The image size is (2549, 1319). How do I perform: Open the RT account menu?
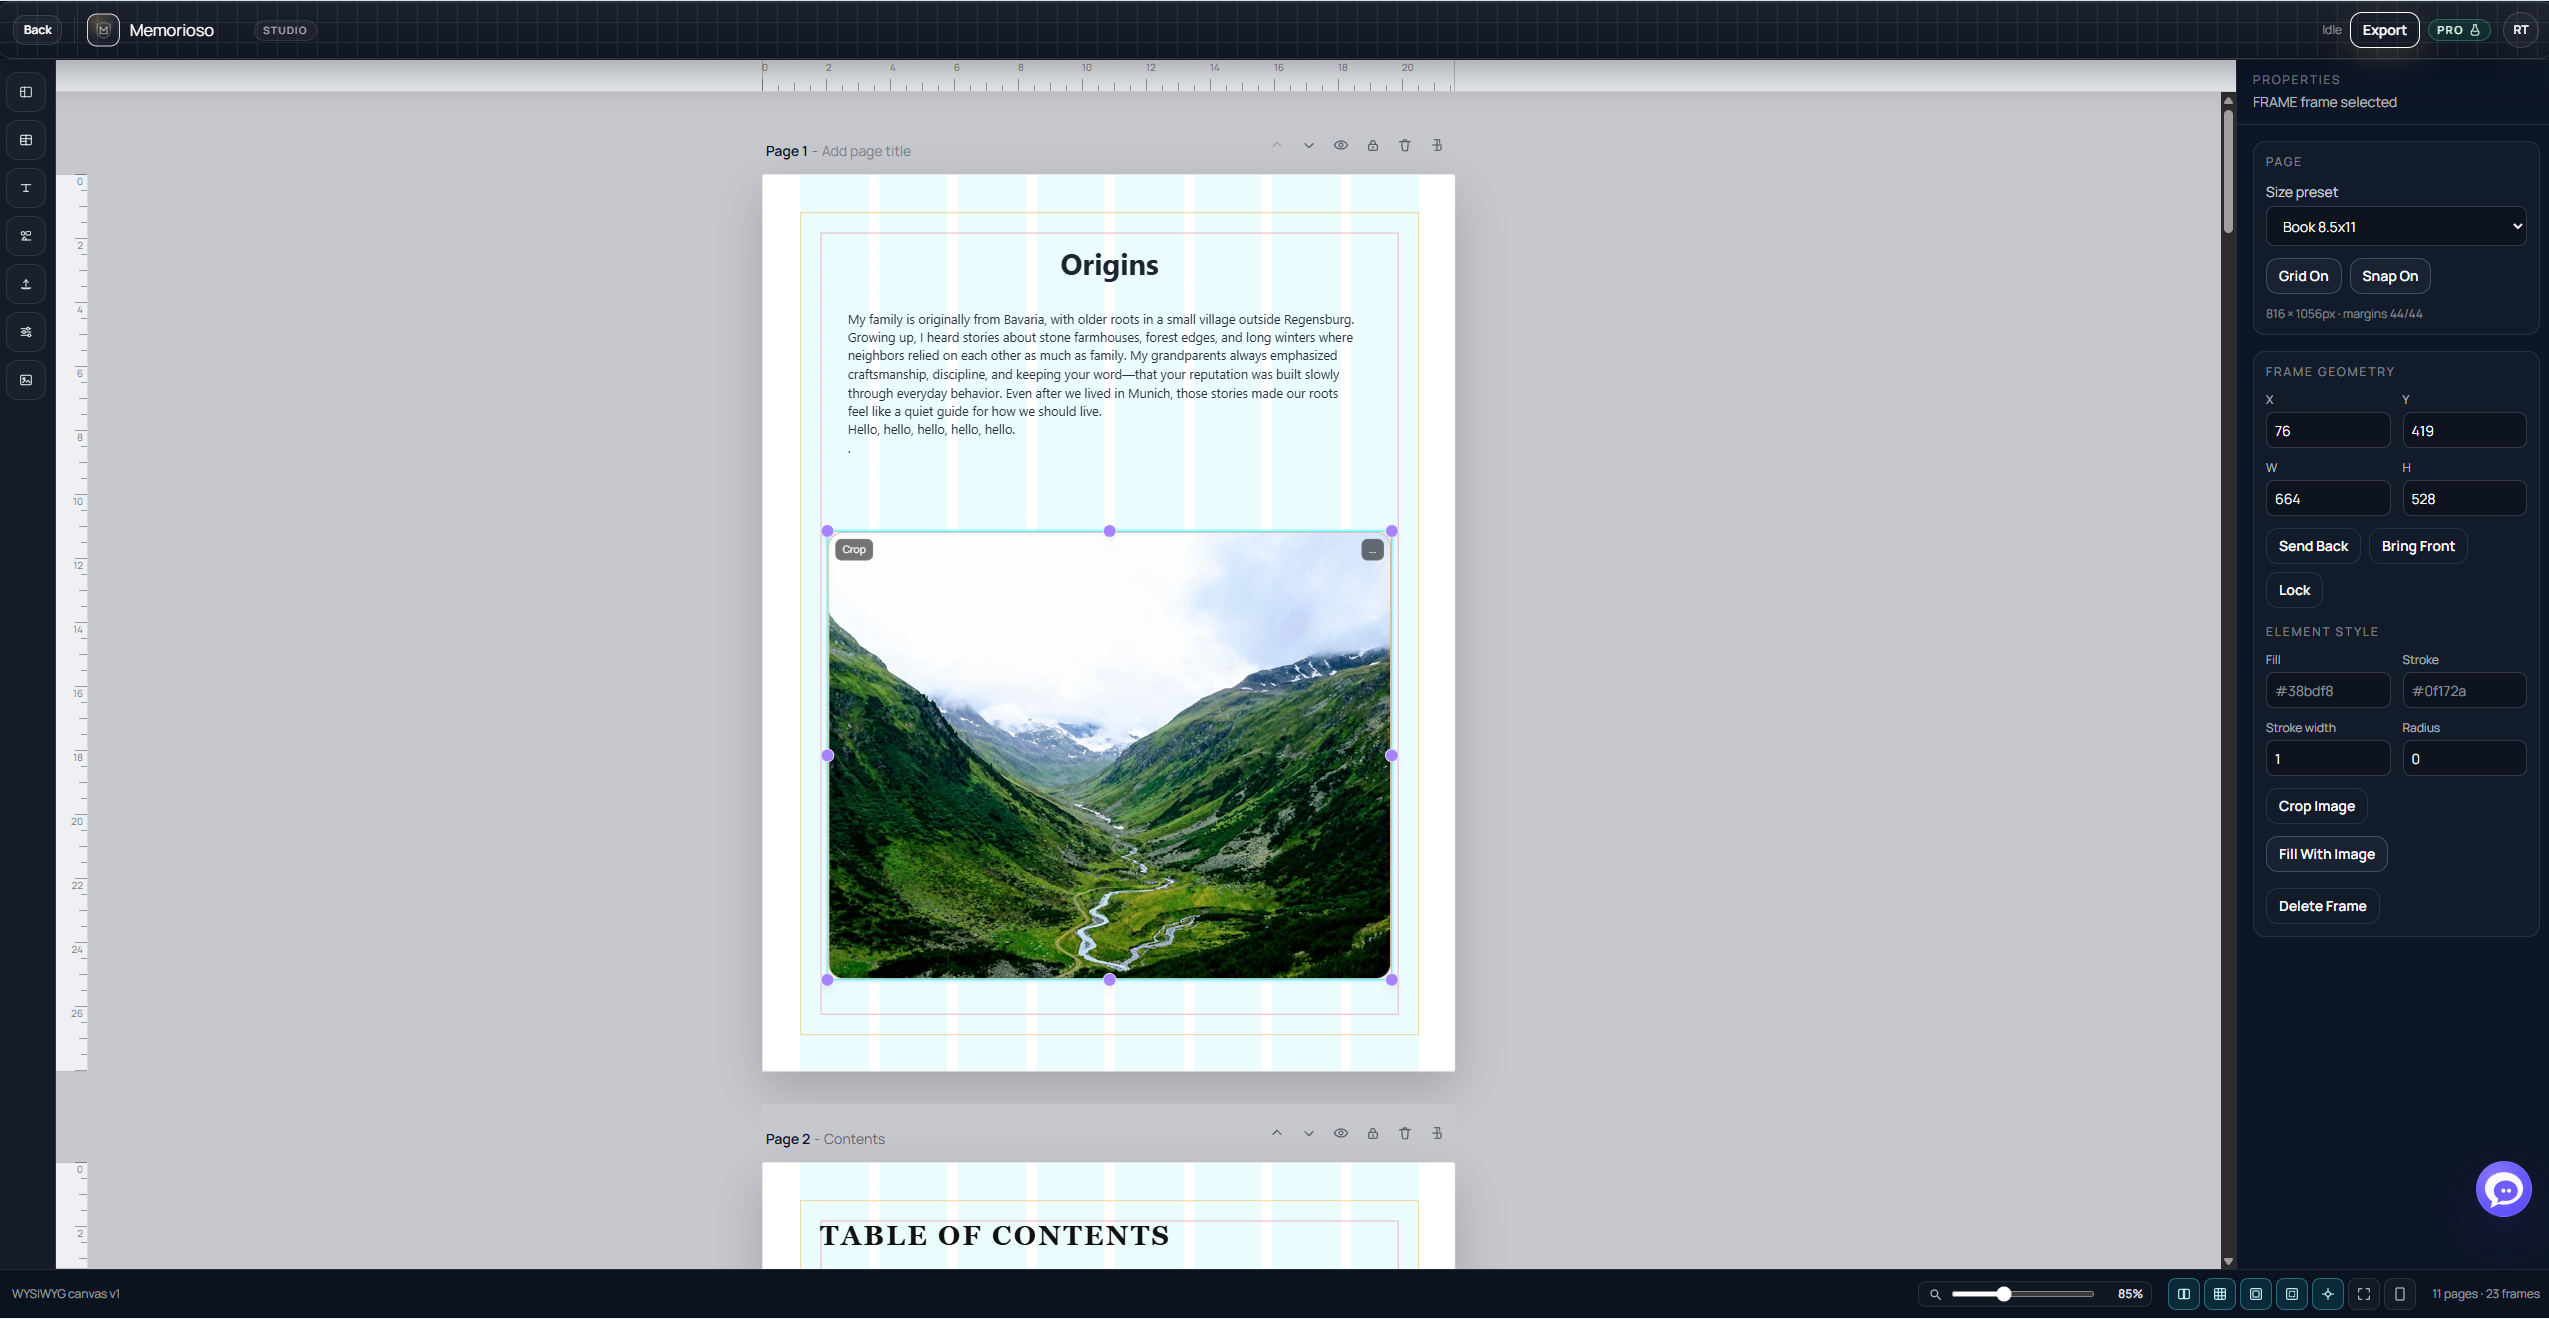[2521, 29]
